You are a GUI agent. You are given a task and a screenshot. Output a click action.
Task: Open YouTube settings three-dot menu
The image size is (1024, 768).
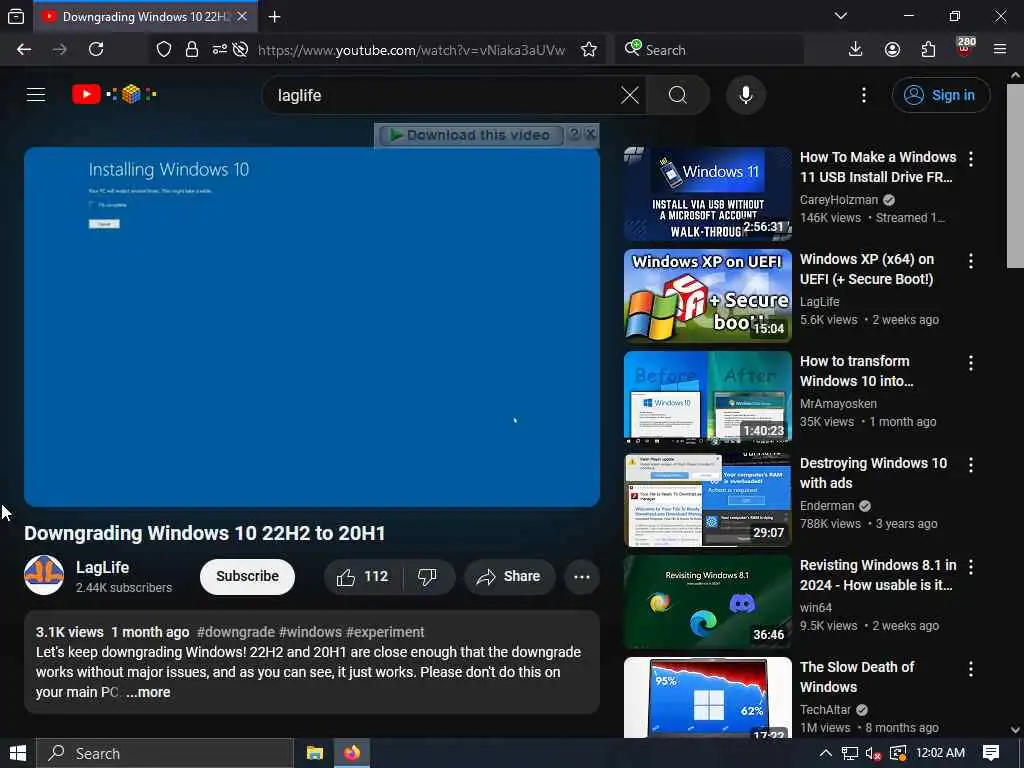[x=863, y=95]
